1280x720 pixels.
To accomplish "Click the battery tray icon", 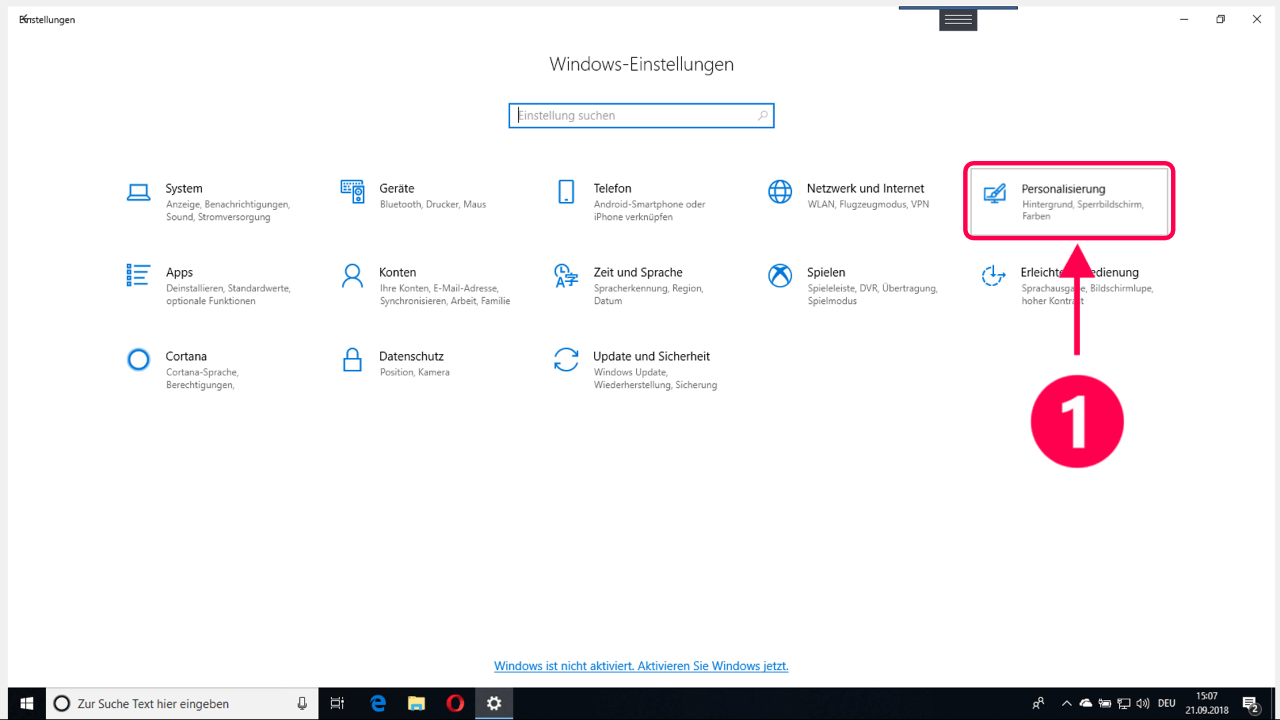I will [x=1105, y=704].
